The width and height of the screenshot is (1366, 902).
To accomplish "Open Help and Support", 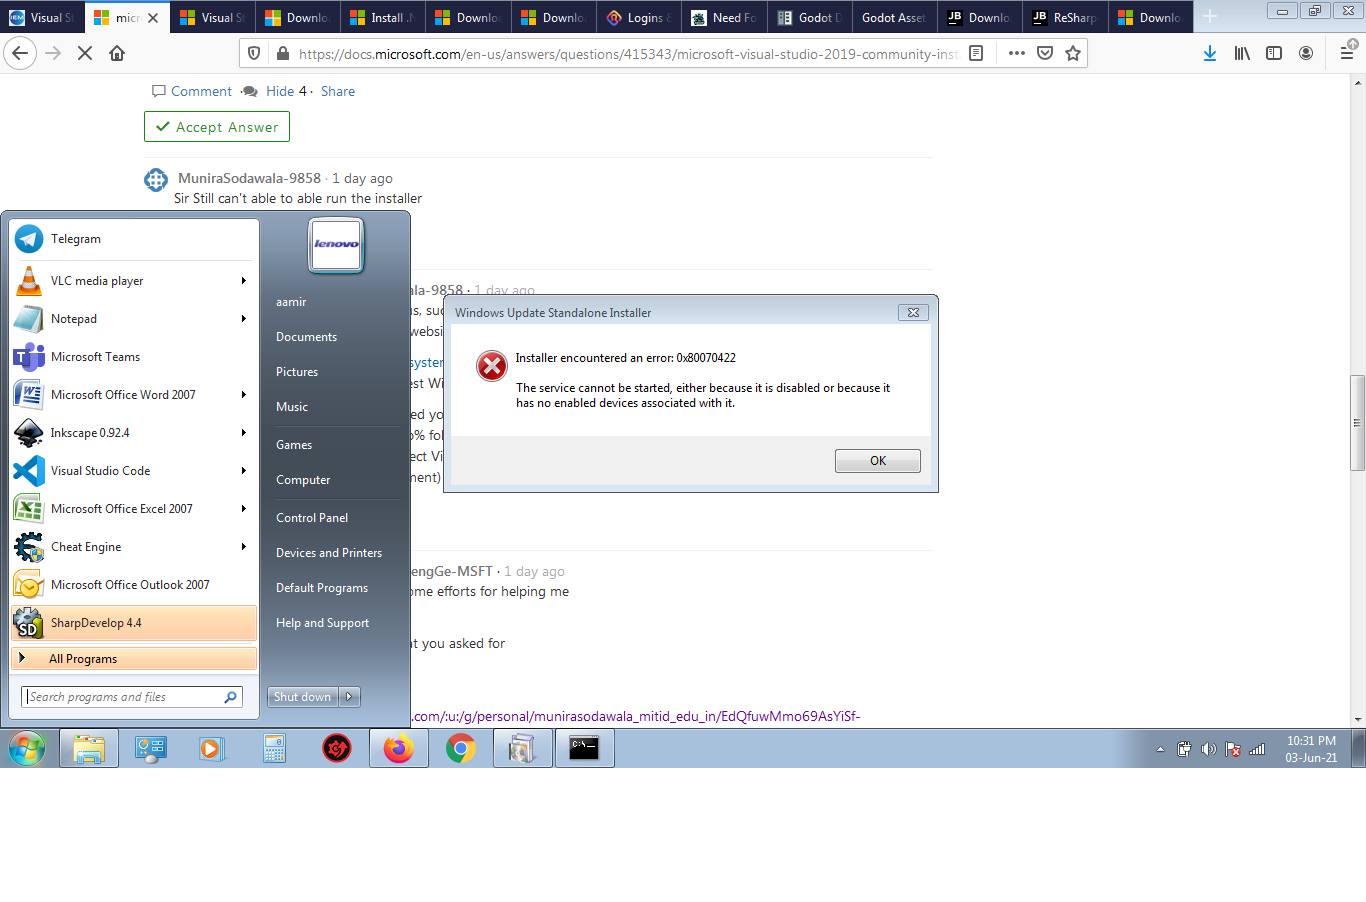I will click(322, 623).
